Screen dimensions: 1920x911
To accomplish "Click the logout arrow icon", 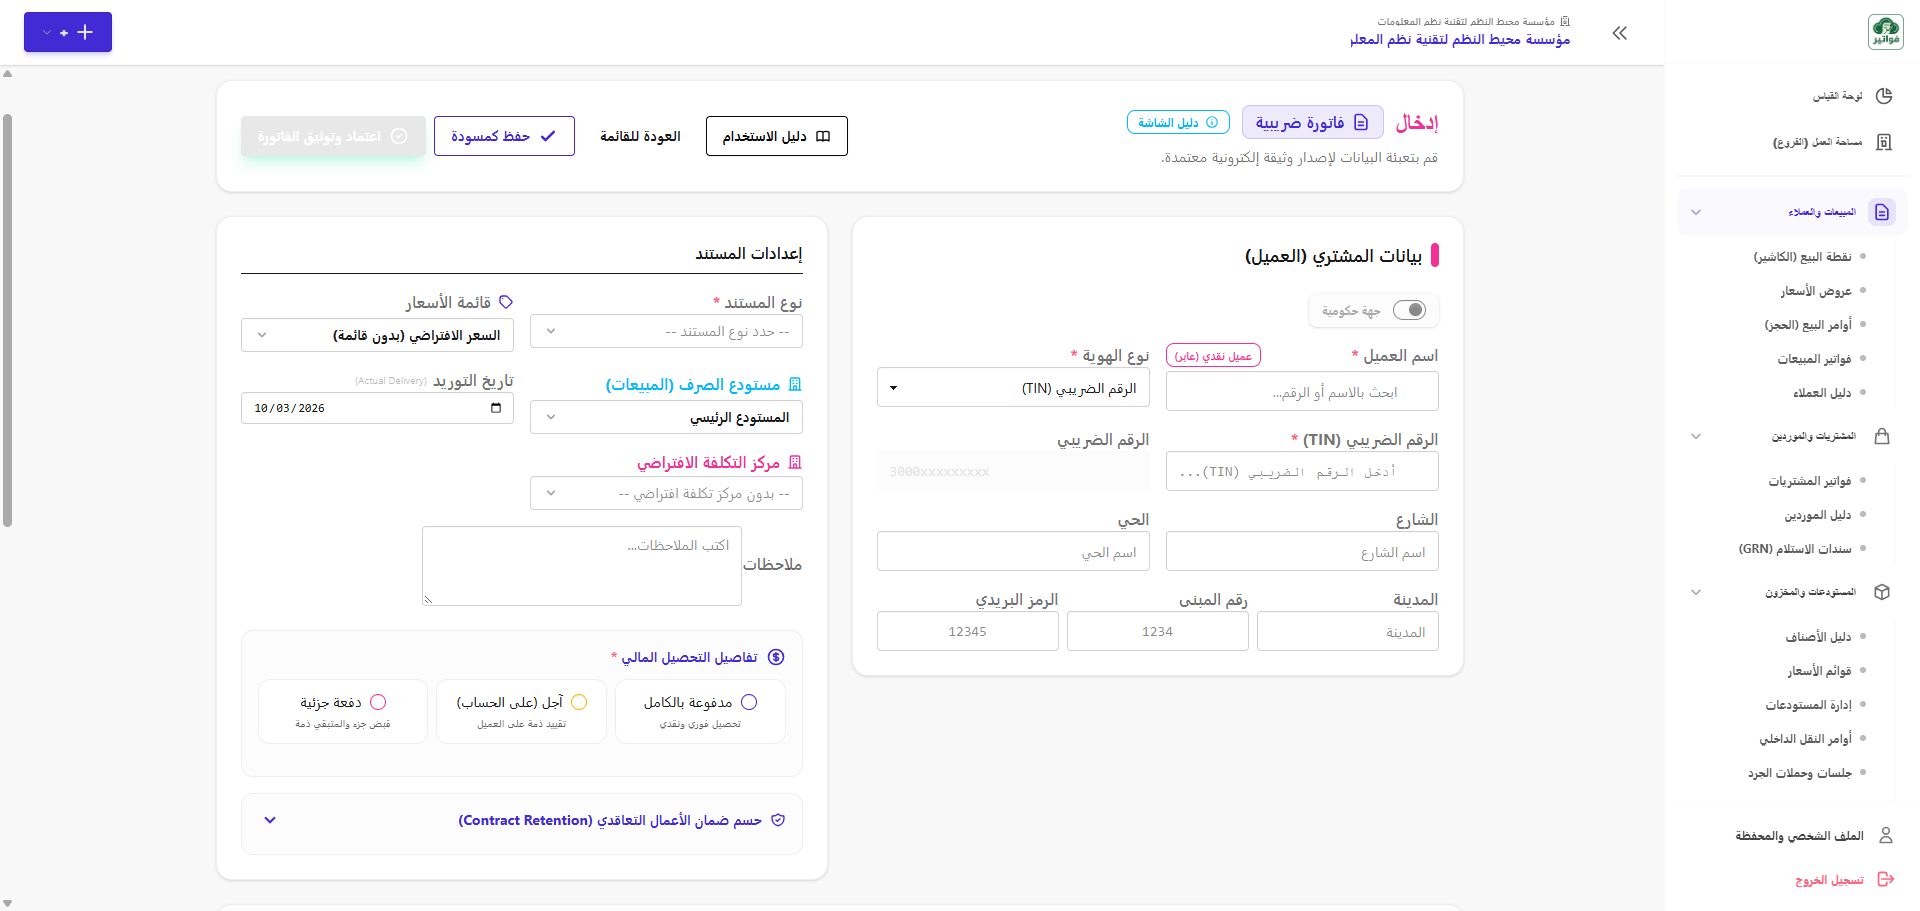I will pyautogui.click(x=1886, y=879).
